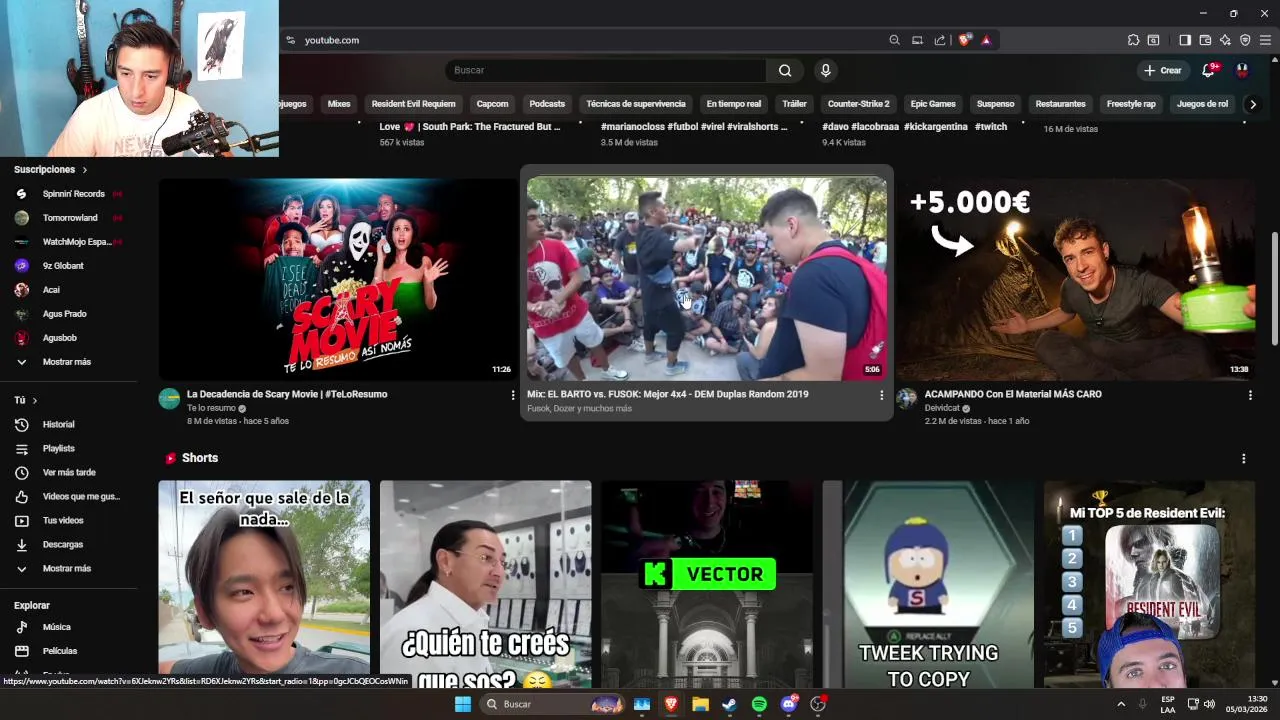
Task: Click the YouTube search input field
Action: [x=605, y=70]
